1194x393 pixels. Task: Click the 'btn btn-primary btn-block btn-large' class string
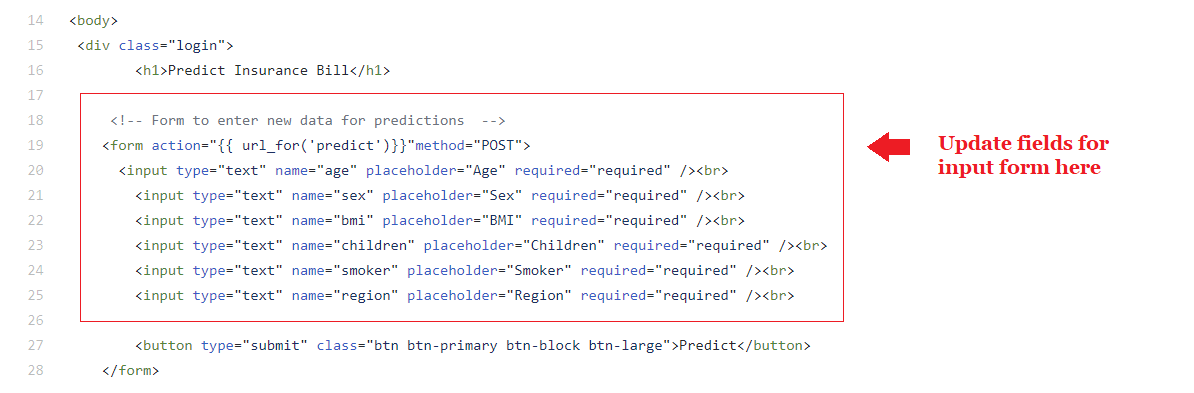click(518, 346)
